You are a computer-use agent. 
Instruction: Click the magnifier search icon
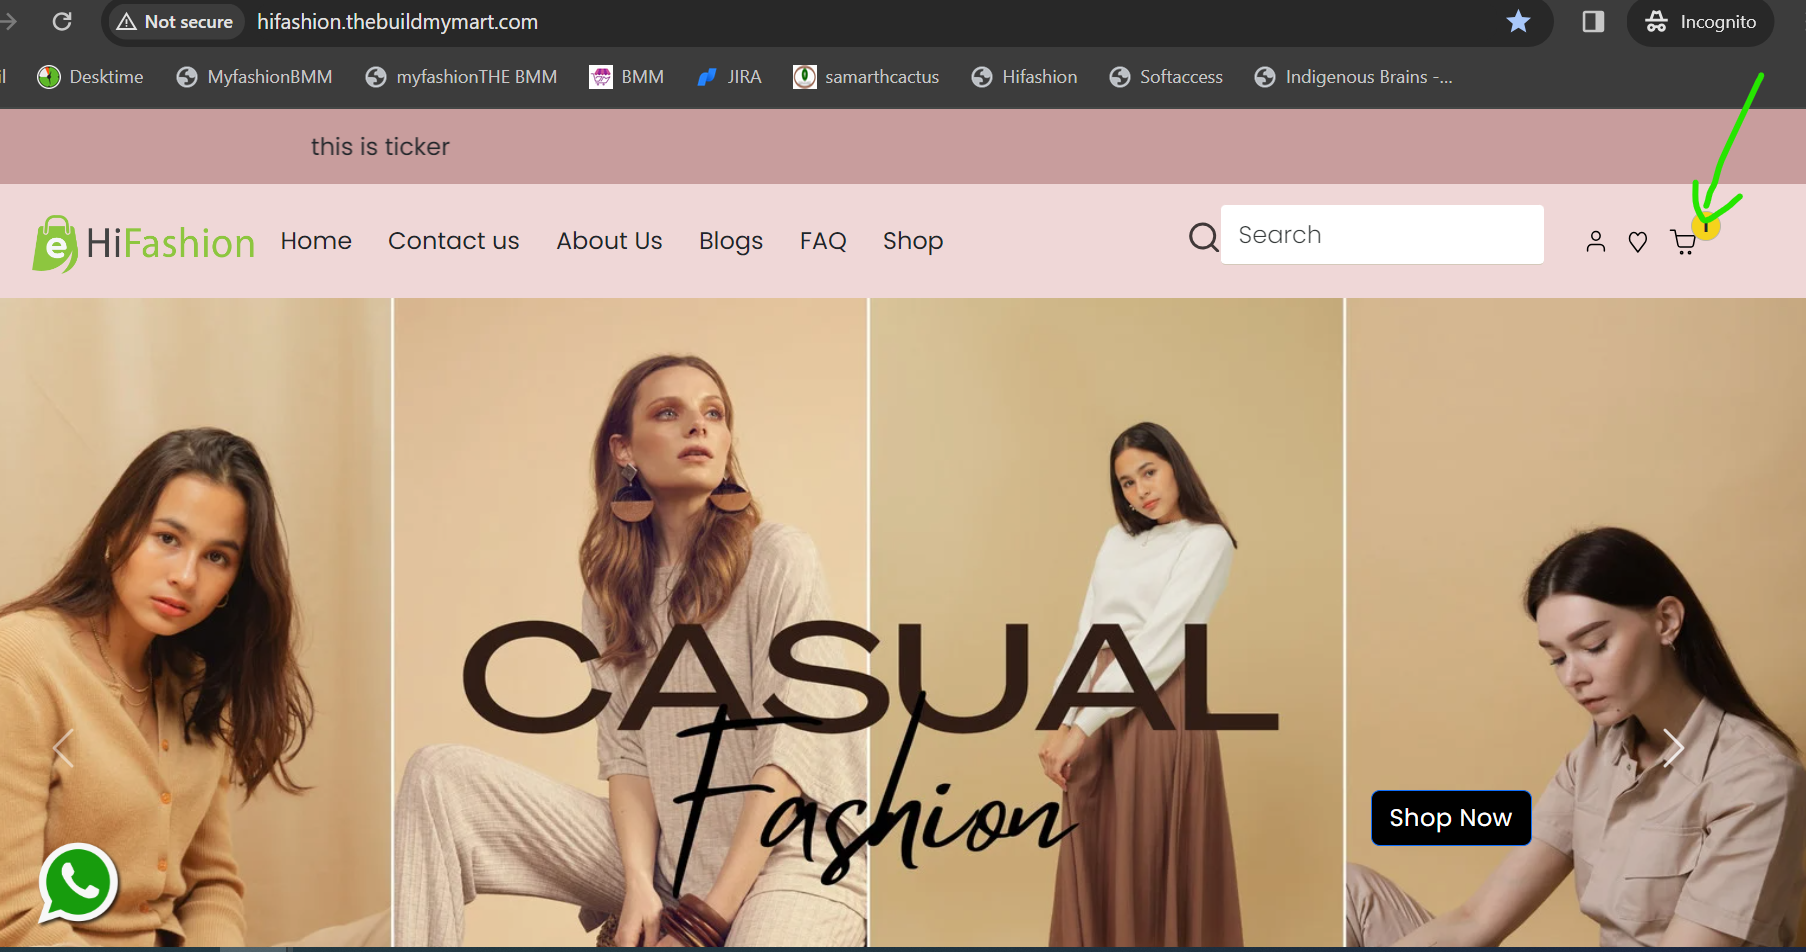tap(1204, 237)
